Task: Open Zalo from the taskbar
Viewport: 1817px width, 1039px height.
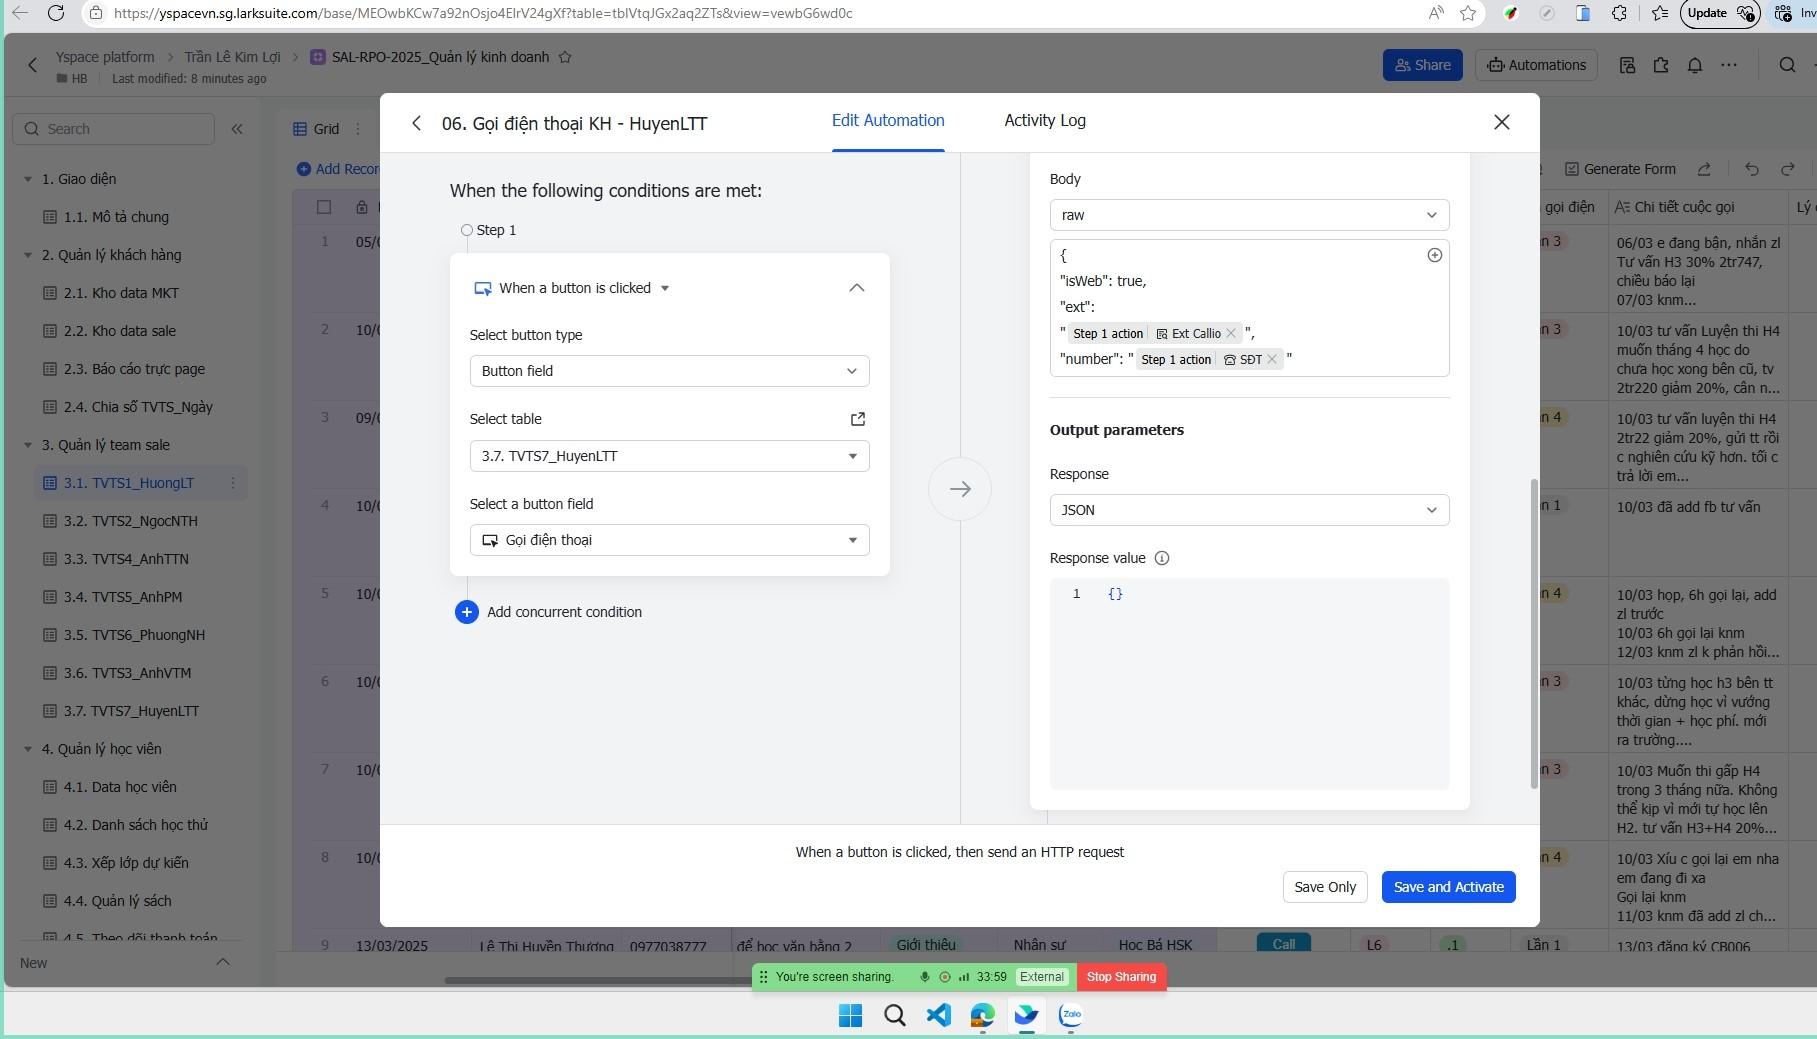Action: [1070, 1016]
